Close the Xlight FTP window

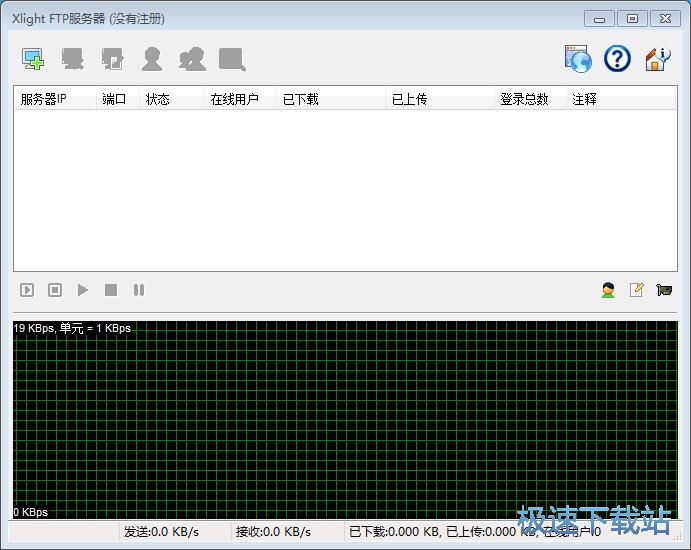coord(665,19)
